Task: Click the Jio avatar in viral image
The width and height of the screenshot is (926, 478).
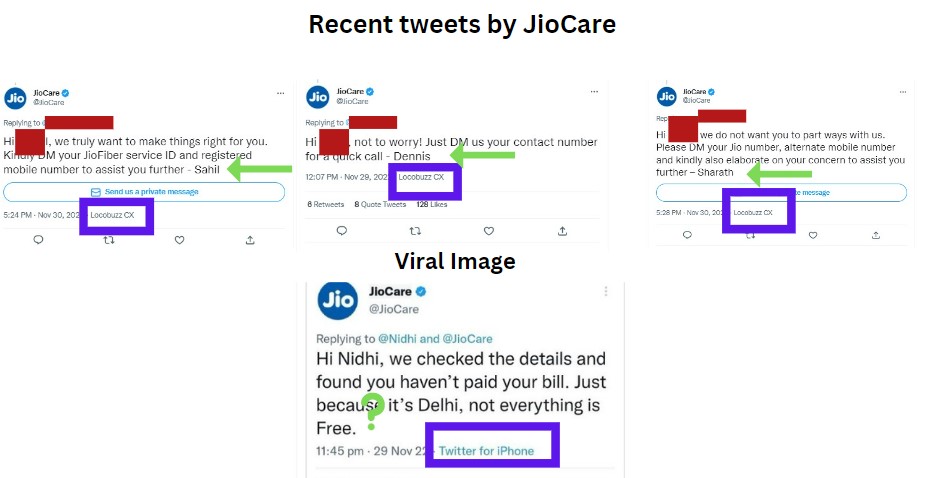Action: coord(338,300)
